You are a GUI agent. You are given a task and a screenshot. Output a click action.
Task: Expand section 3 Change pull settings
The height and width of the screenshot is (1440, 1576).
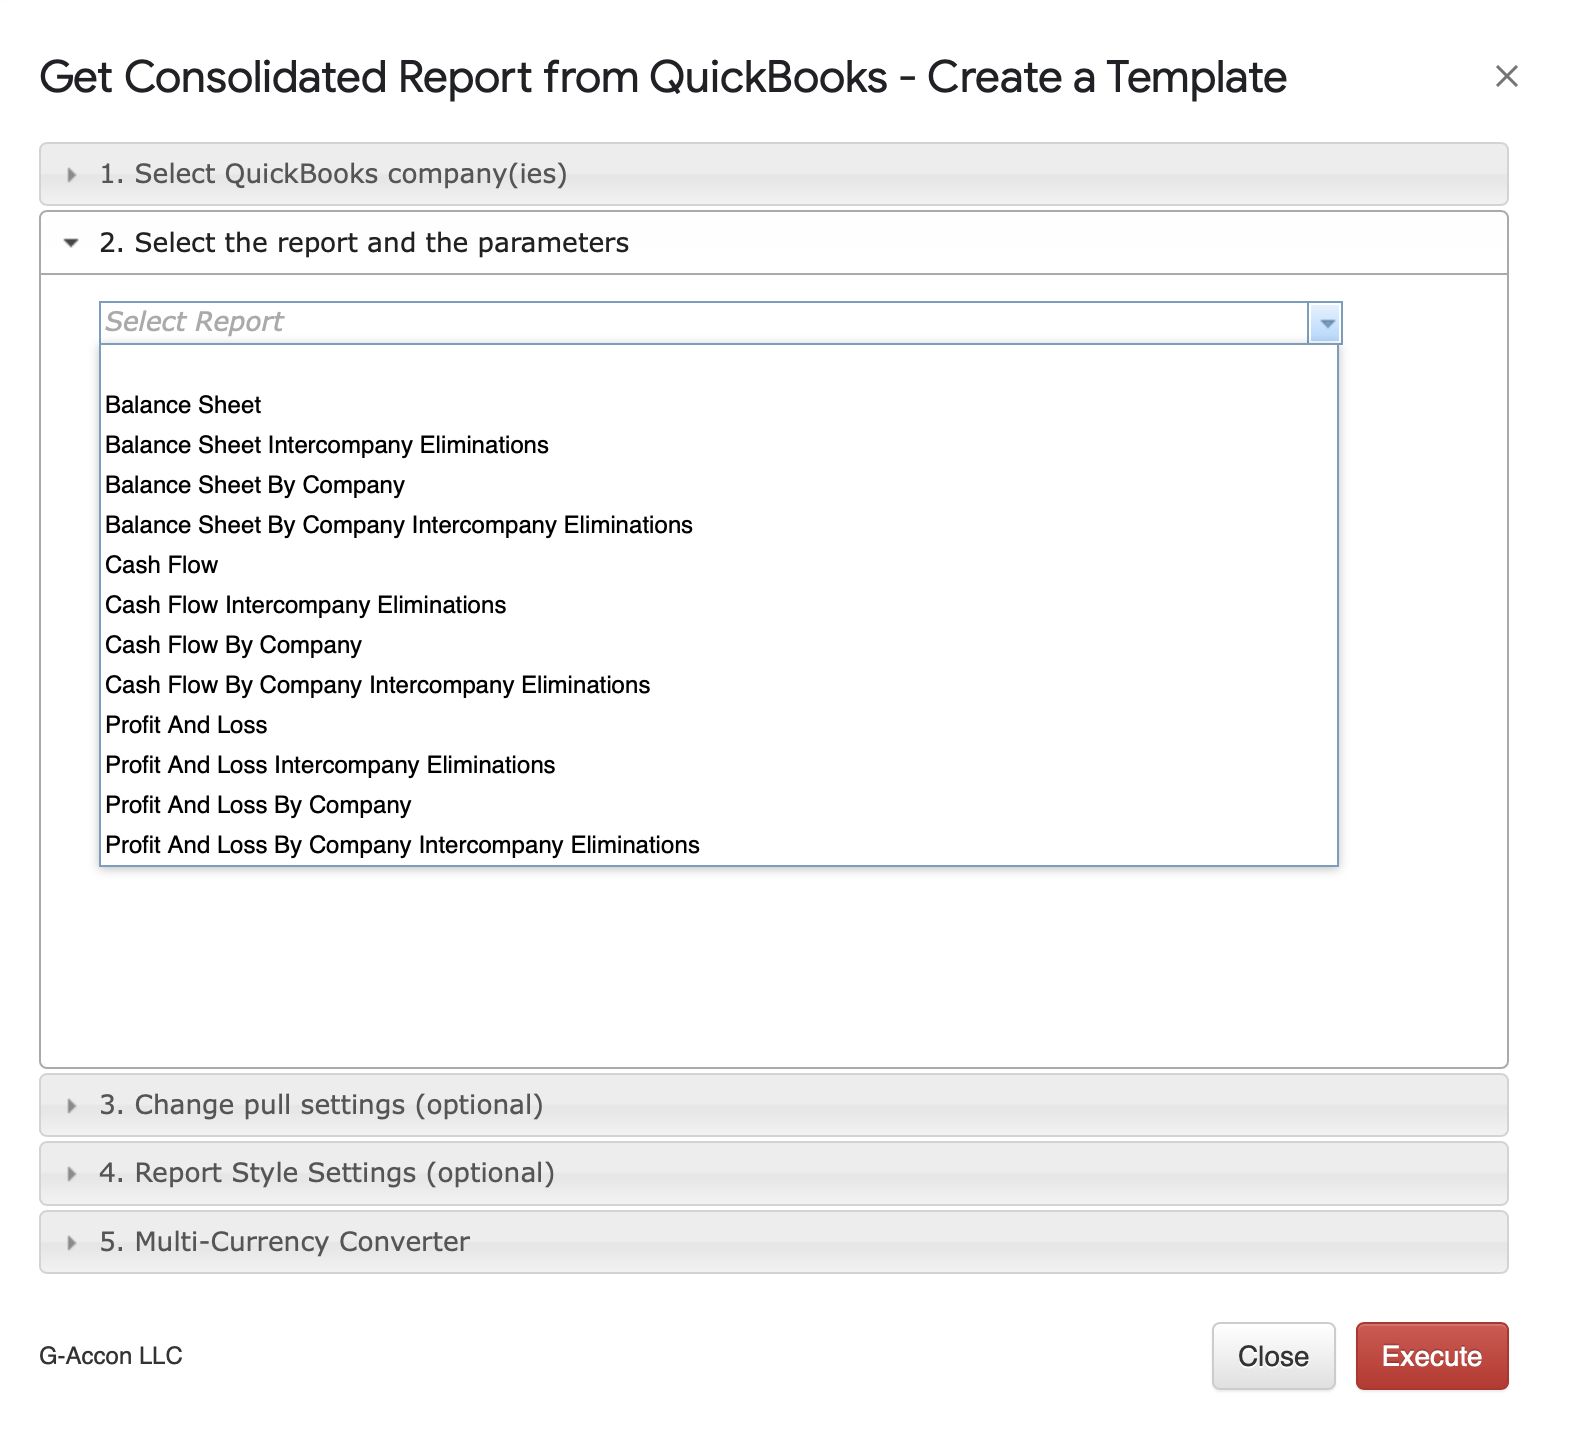click(773, 1105)
